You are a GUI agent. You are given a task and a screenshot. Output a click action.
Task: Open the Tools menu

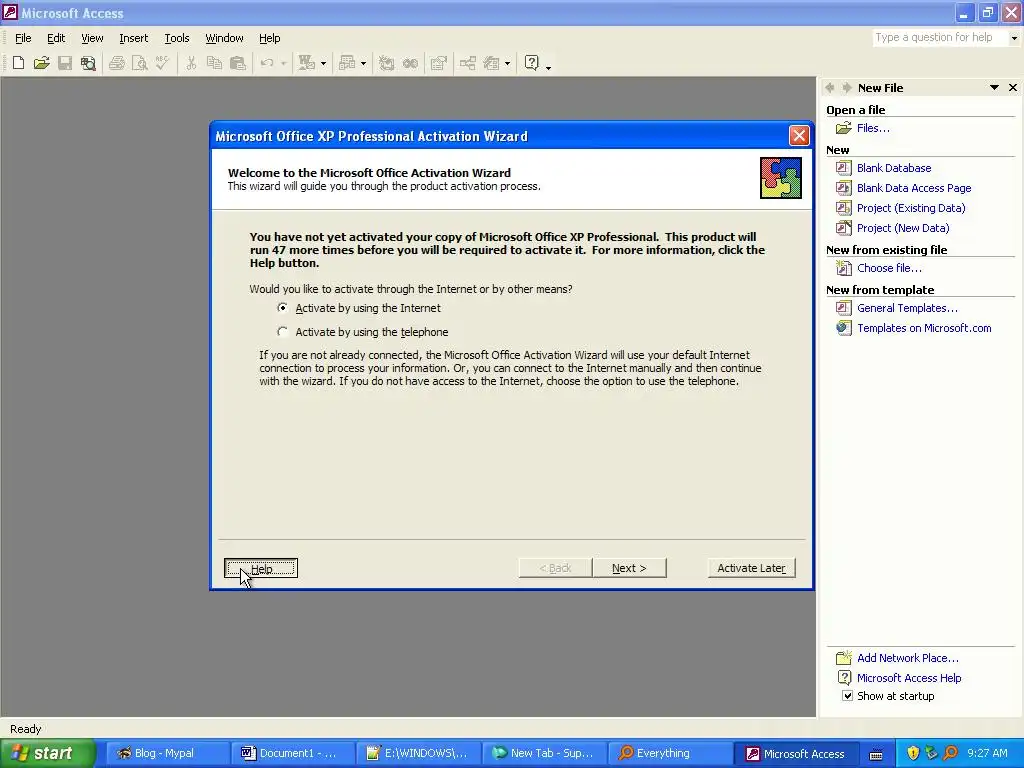click(x=176, y=38)
